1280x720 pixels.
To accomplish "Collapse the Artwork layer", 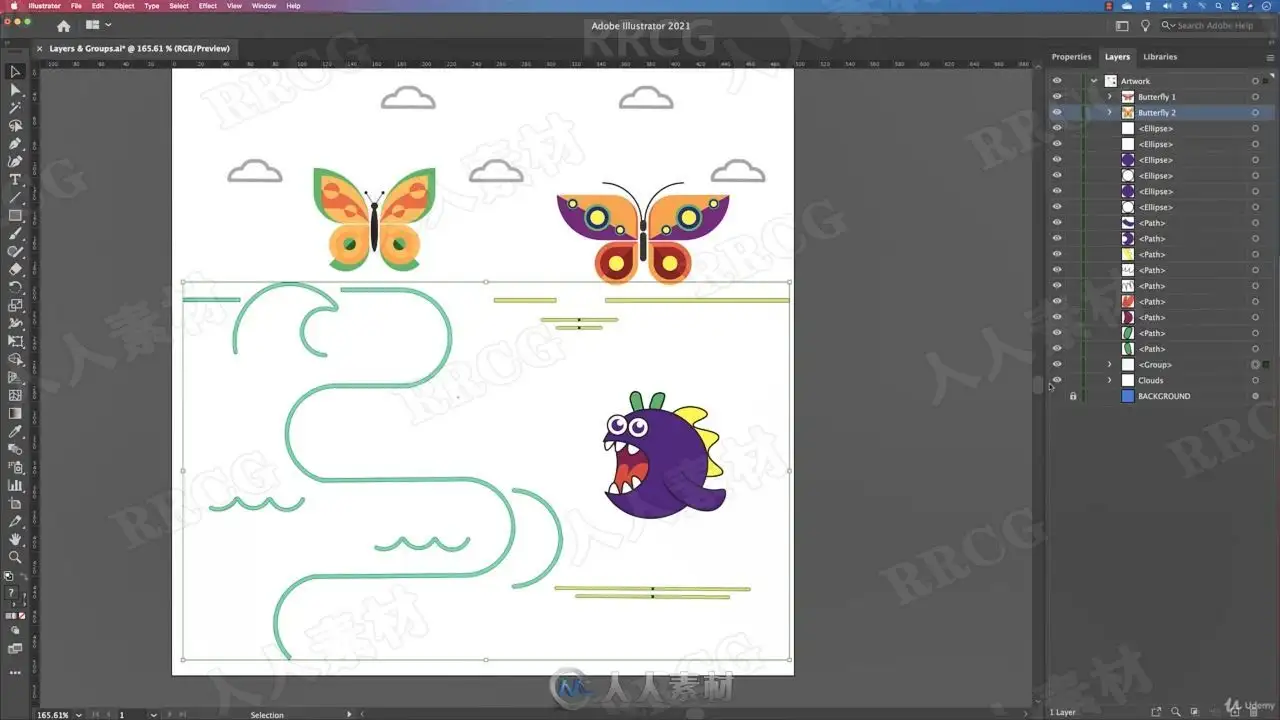I will tap(1094, 81).
